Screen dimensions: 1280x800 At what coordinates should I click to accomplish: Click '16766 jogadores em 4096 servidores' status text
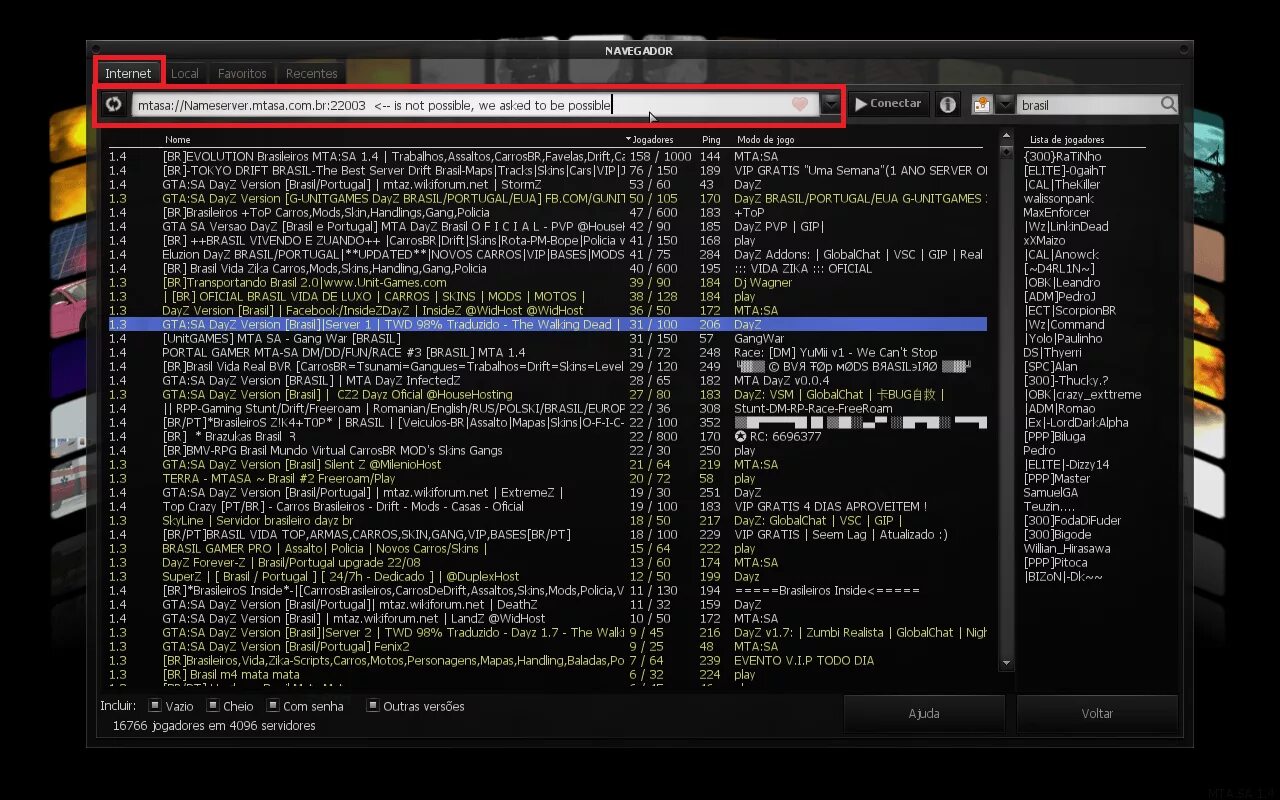(214, 726)
